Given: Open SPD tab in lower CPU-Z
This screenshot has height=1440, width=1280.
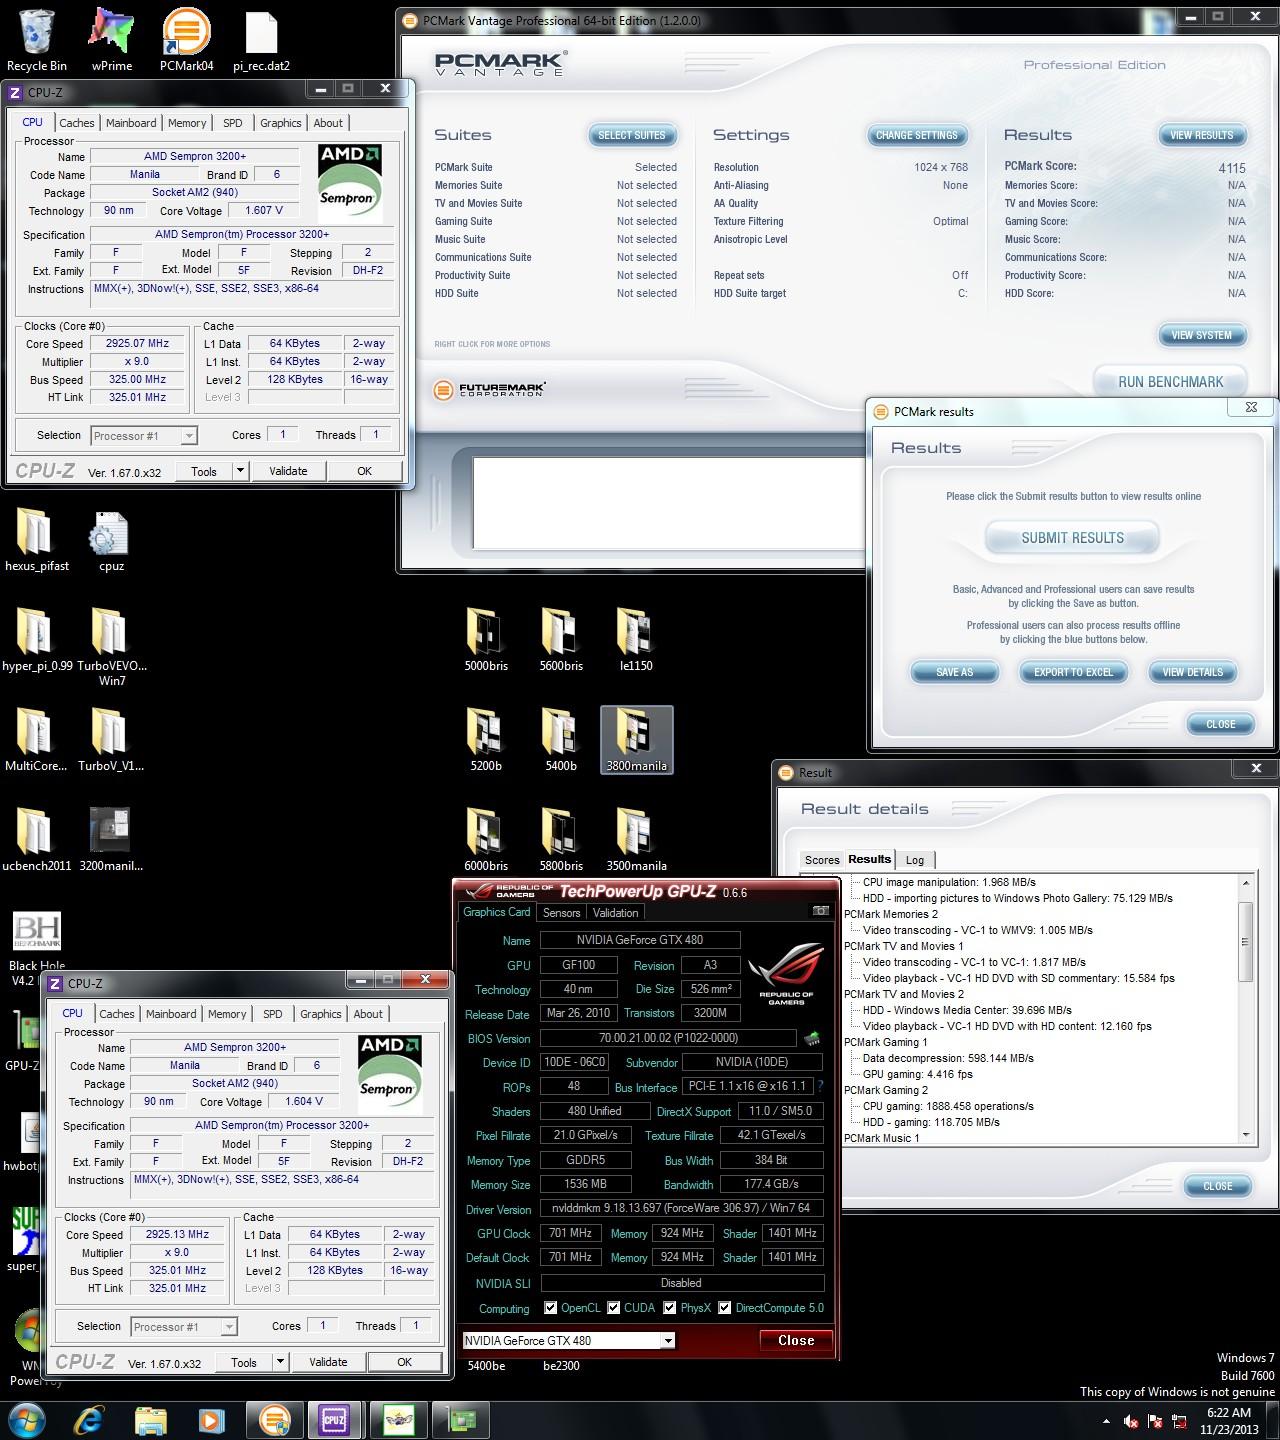Looking at the screenshot, I should point(273,1014).
